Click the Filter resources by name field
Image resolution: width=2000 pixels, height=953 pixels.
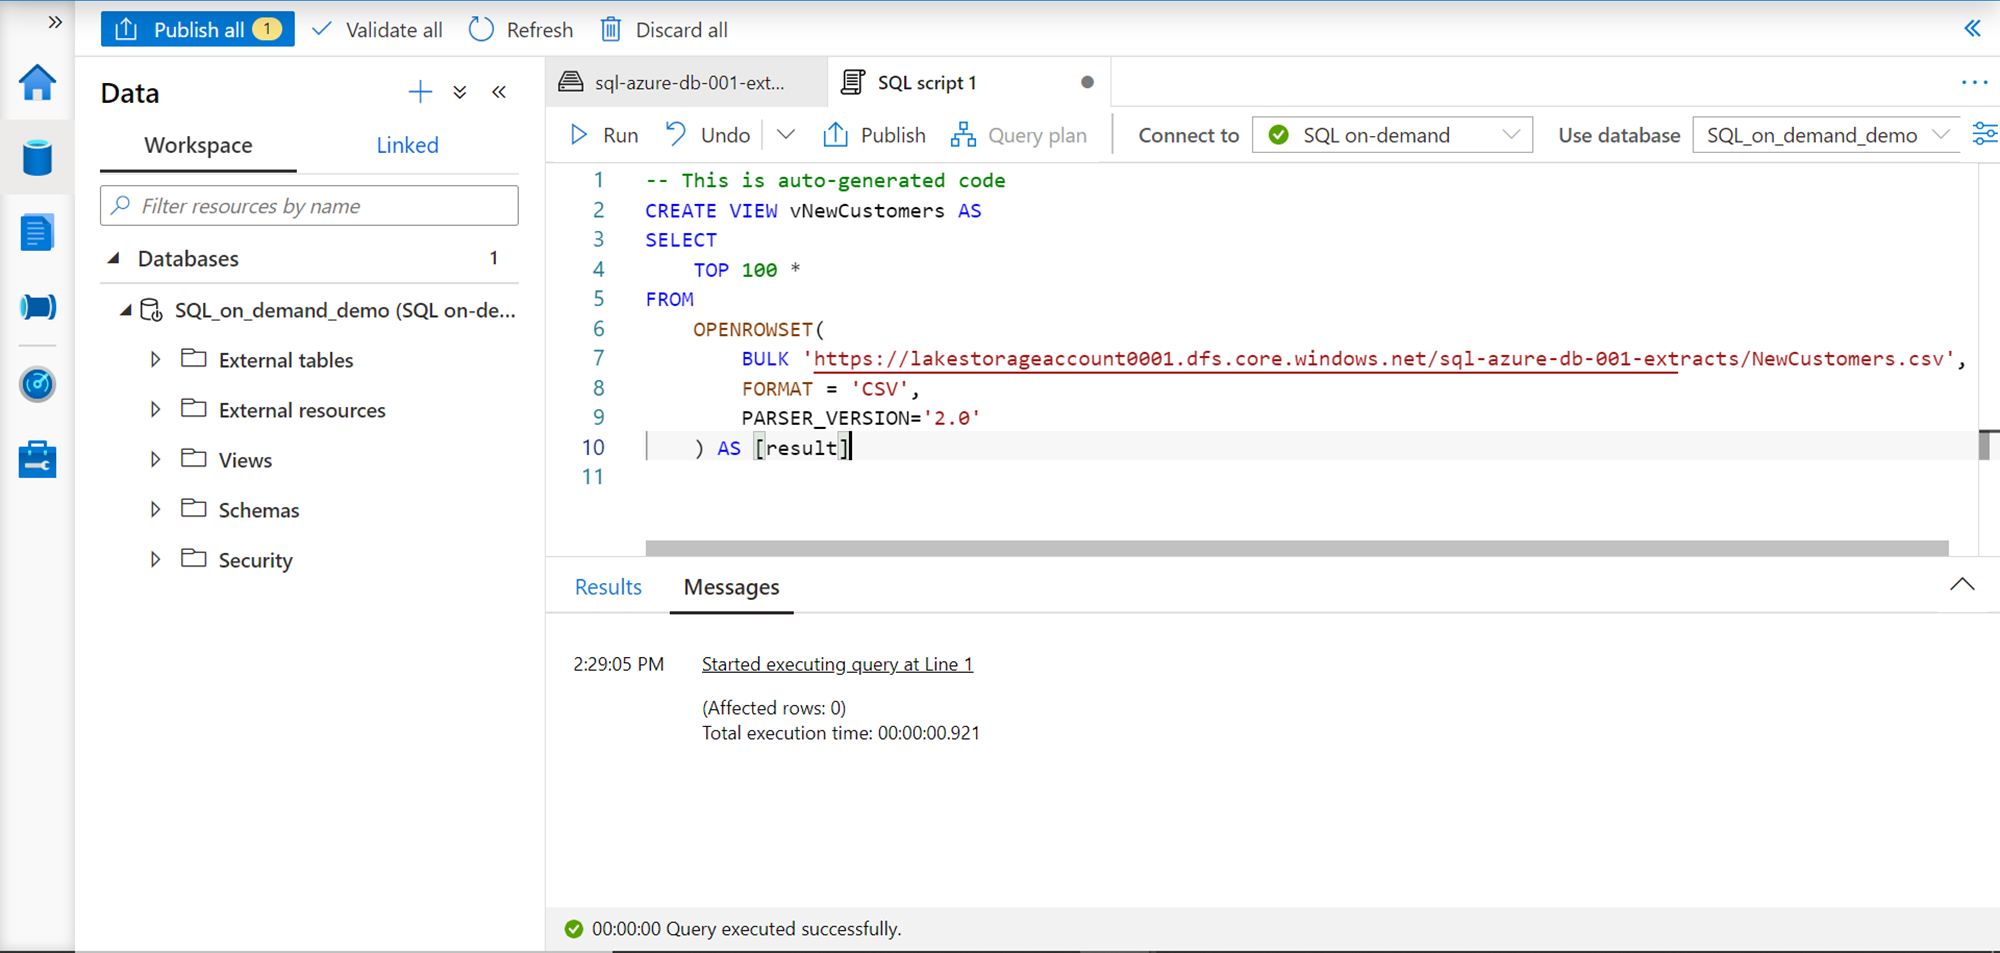[x=309, y=206]
